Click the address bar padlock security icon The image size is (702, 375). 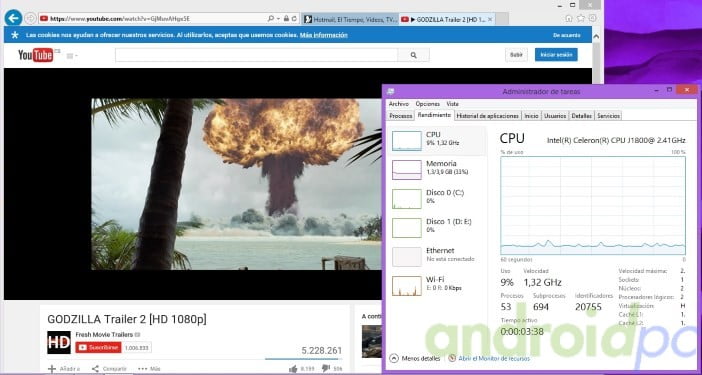[286, 19]
